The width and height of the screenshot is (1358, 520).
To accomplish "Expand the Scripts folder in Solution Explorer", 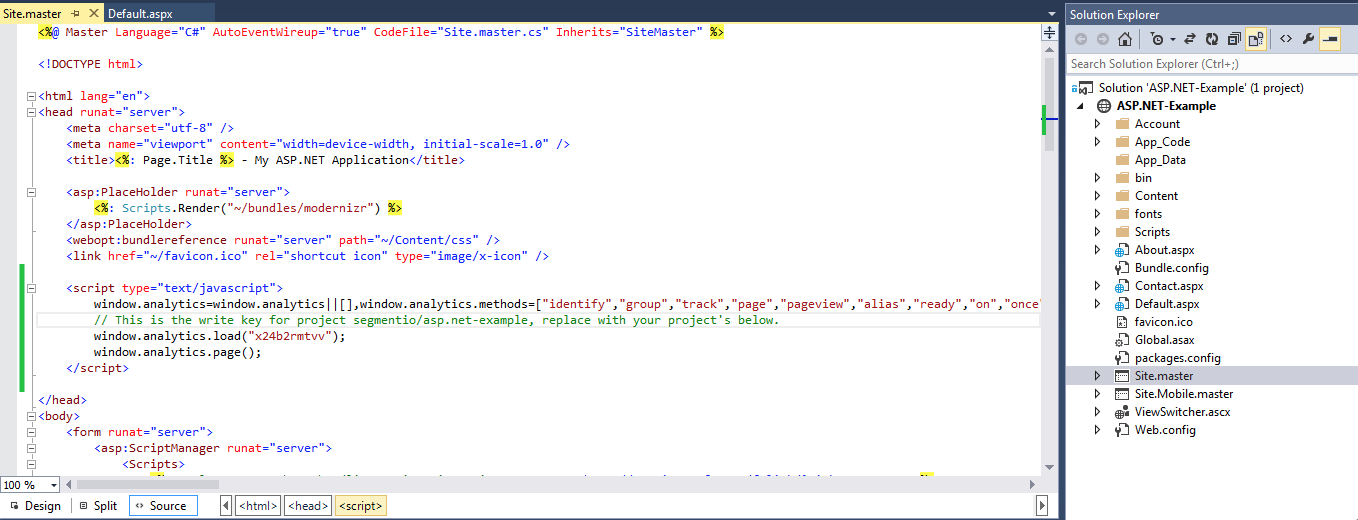I will coord(1098,232).
